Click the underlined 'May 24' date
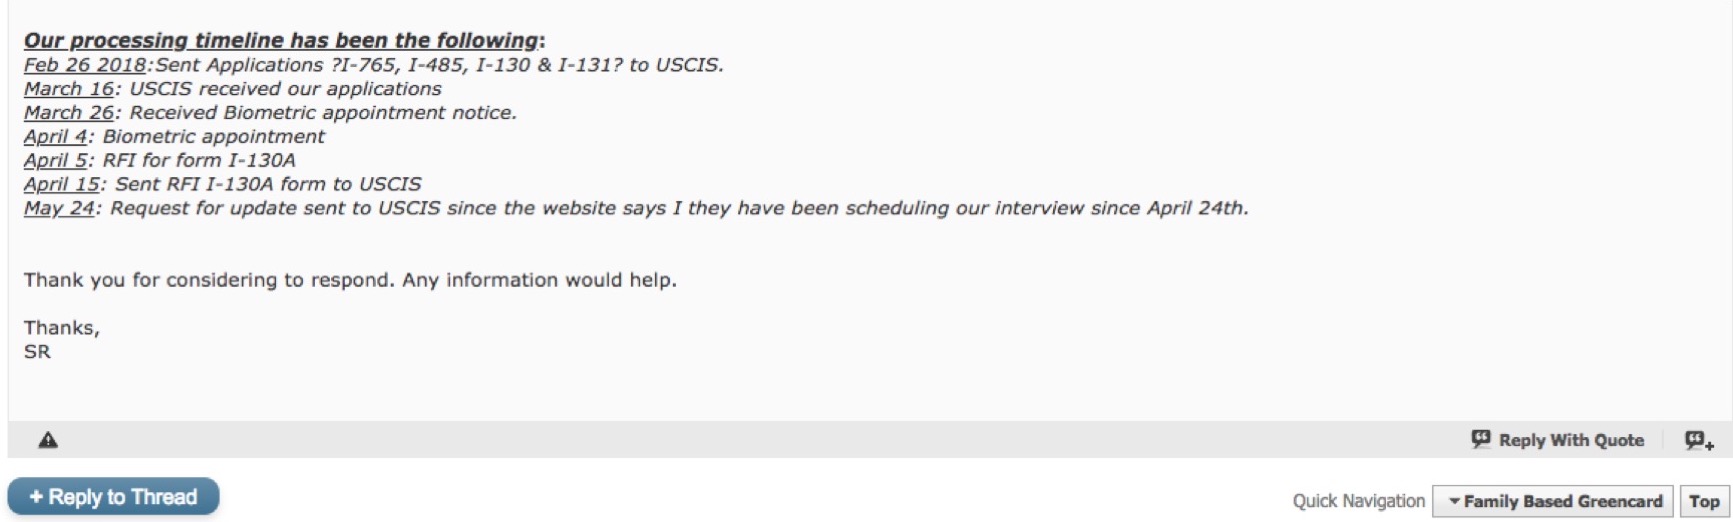The image size is (1733, 522). pyautogui.click(x=59, y=209)
